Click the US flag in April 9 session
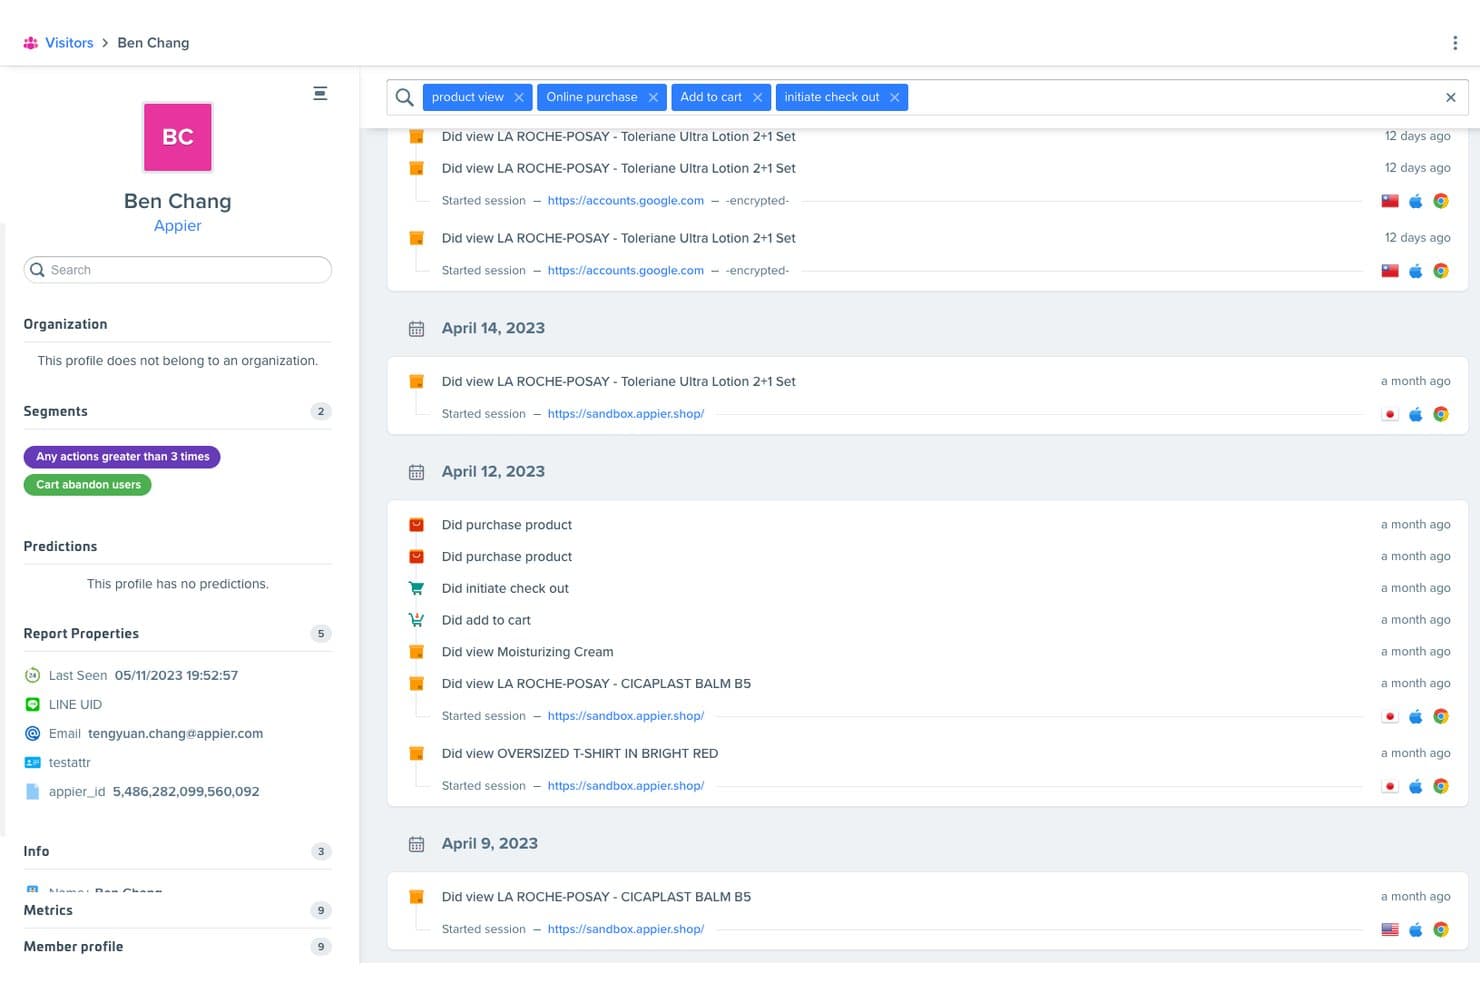Screen dimensions: 1480x987 (1389, 930)
